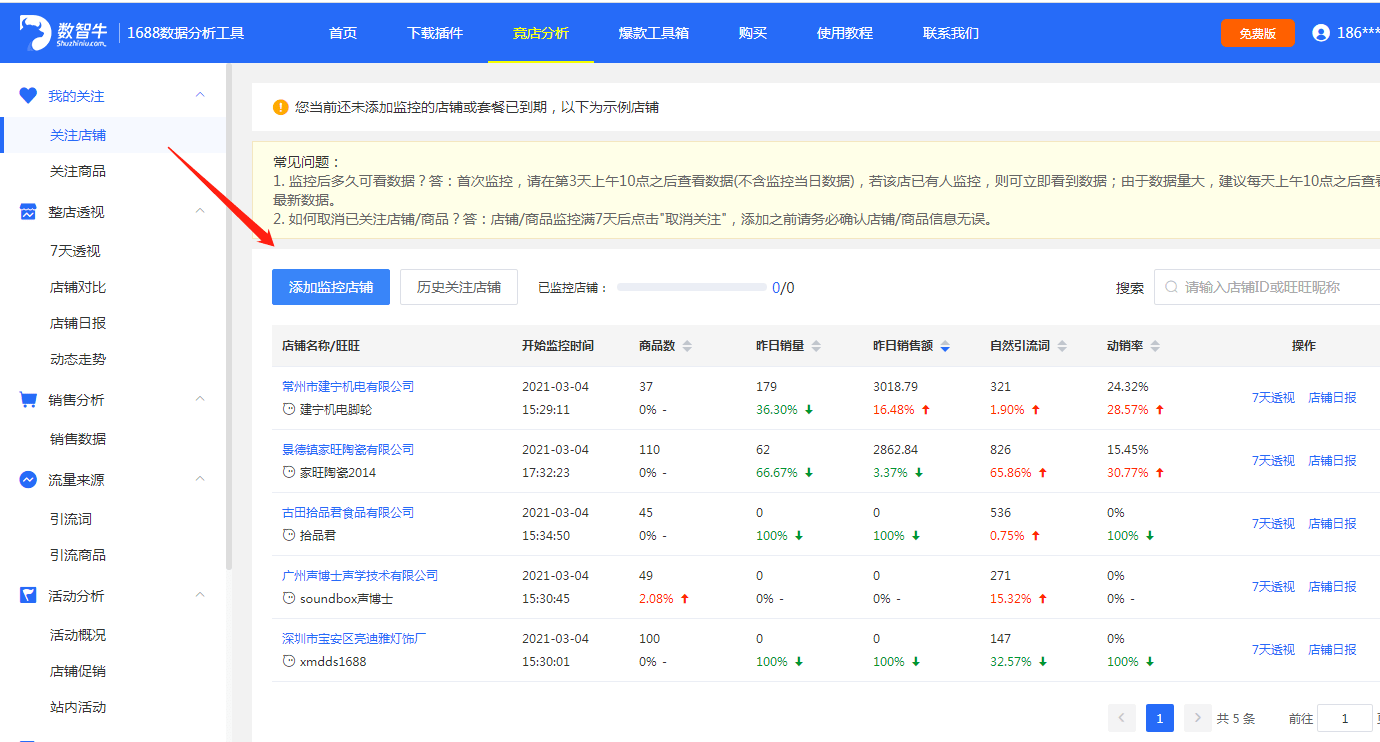Click the shopping cart icon beside 销售分析
Viewport: 1380px width, 742px height.
(x=28, y=400)
